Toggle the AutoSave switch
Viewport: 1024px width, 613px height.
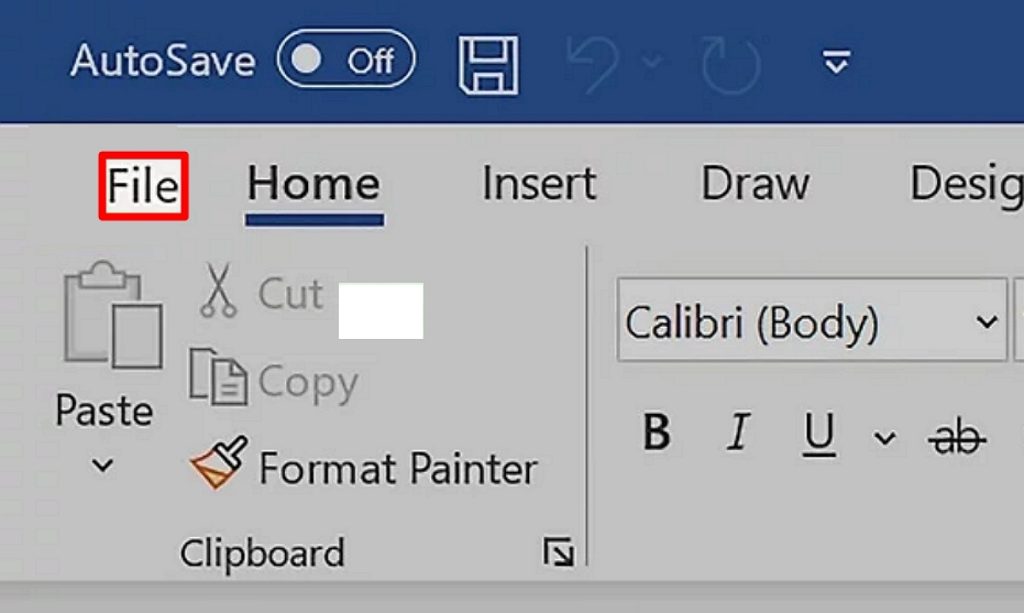(x=347, y=62)
